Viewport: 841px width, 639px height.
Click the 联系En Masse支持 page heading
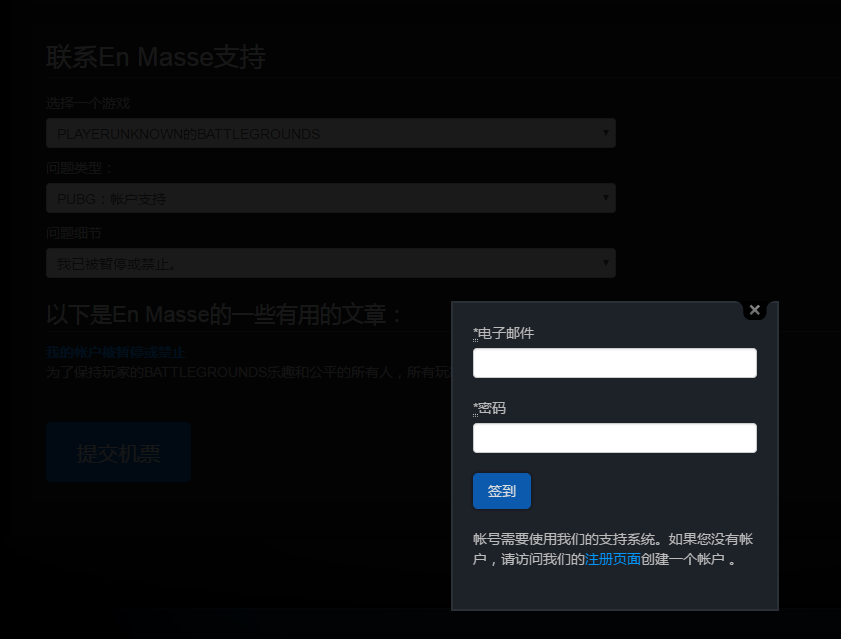[155, 58]
